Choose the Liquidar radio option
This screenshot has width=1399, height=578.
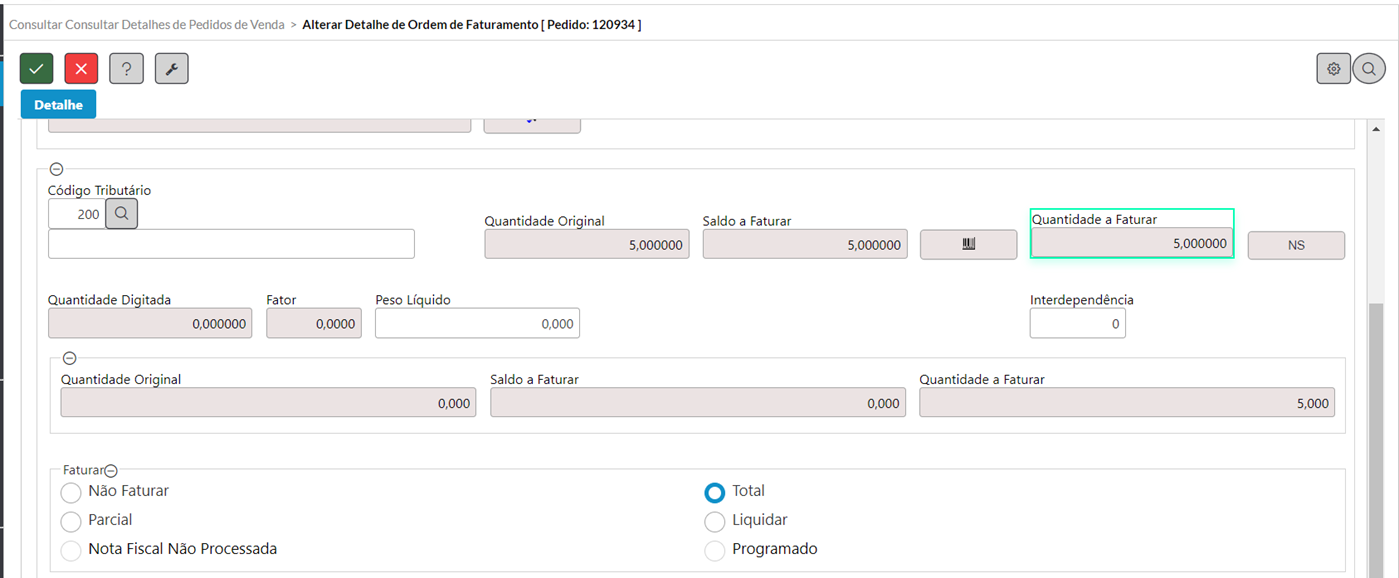tap(714, 522)
